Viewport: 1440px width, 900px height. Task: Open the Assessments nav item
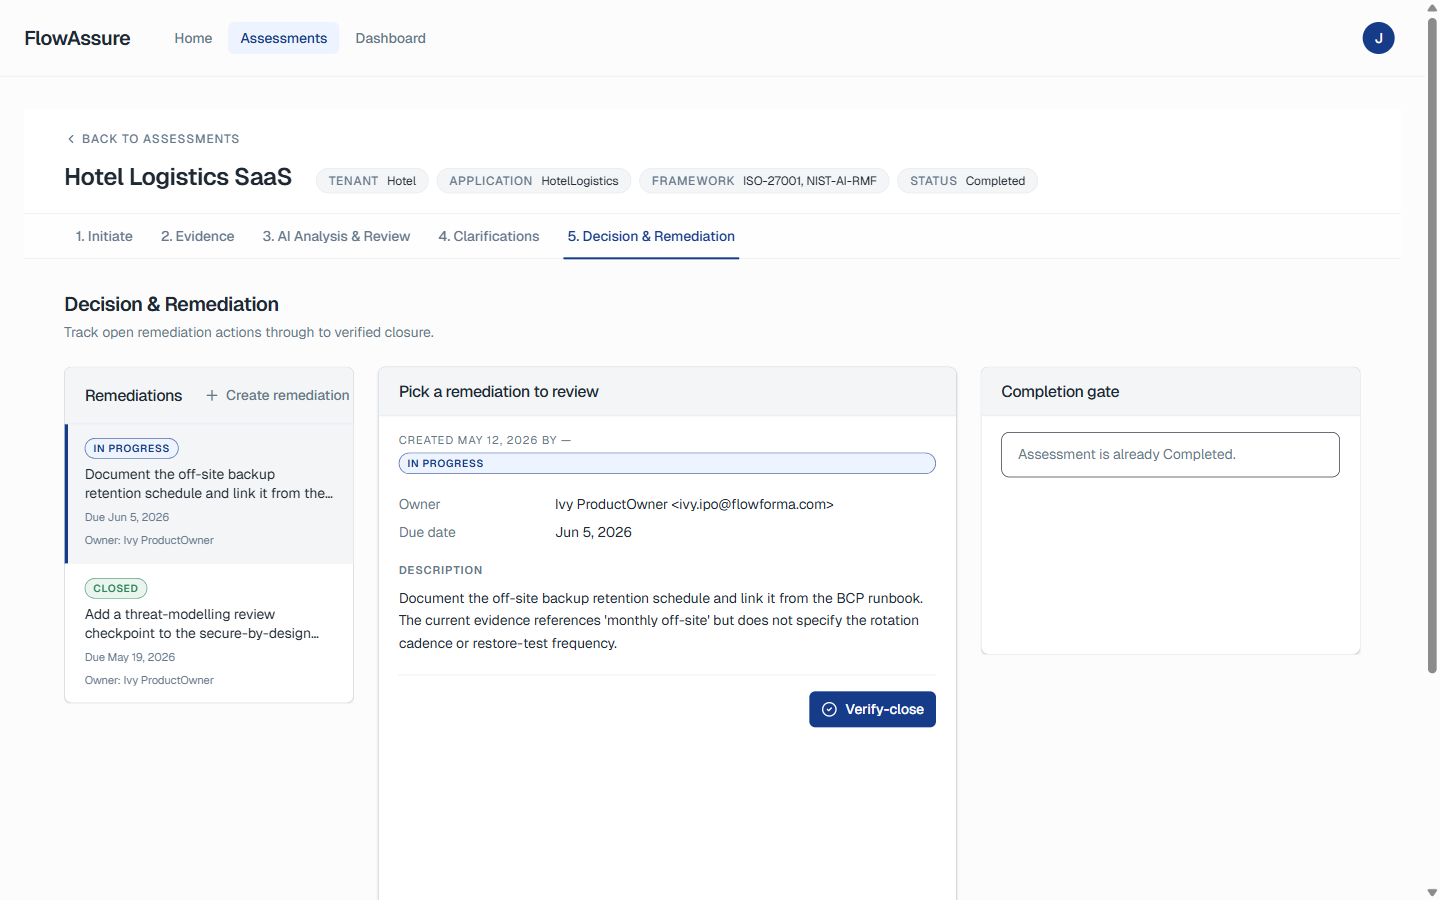click(283, 38)
